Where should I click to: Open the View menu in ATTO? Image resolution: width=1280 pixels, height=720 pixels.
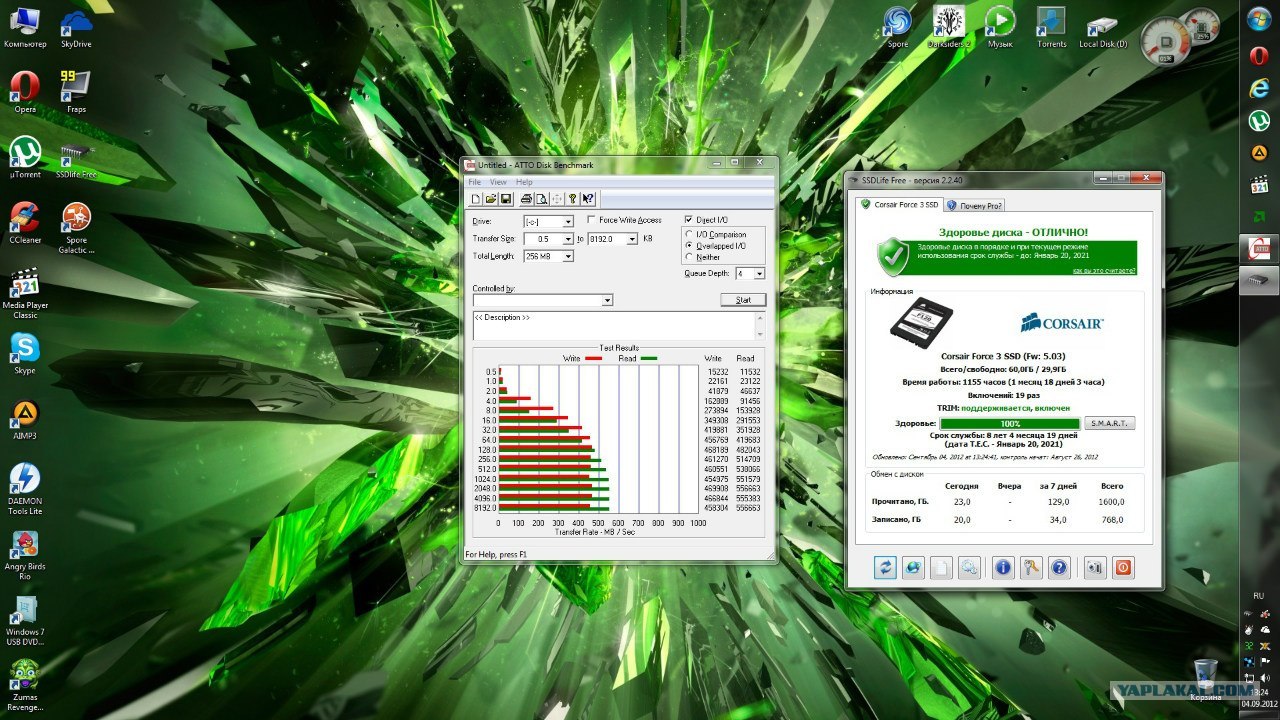click(x=498, y=182)
